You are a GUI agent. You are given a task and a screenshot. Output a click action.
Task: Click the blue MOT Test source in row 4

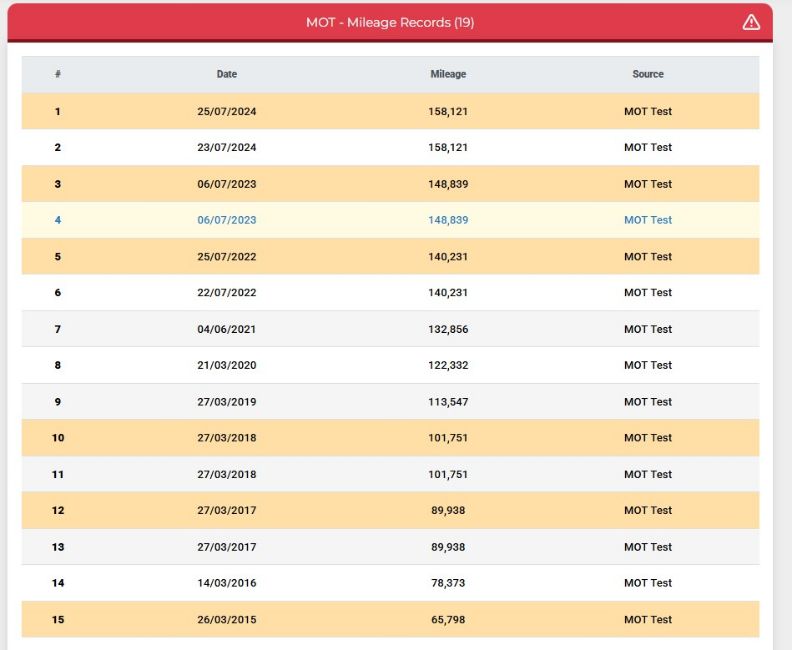(648, 220)
